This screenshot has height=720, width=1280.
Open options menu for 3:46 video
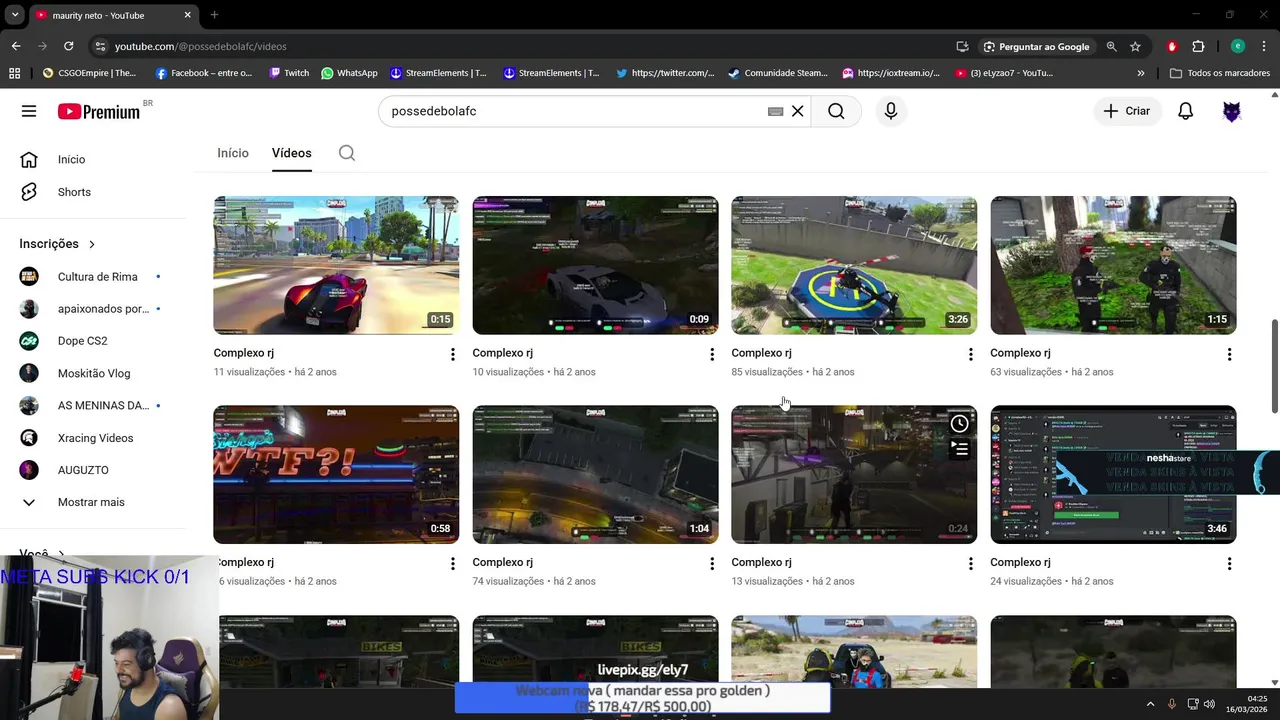coord(1229,563)
